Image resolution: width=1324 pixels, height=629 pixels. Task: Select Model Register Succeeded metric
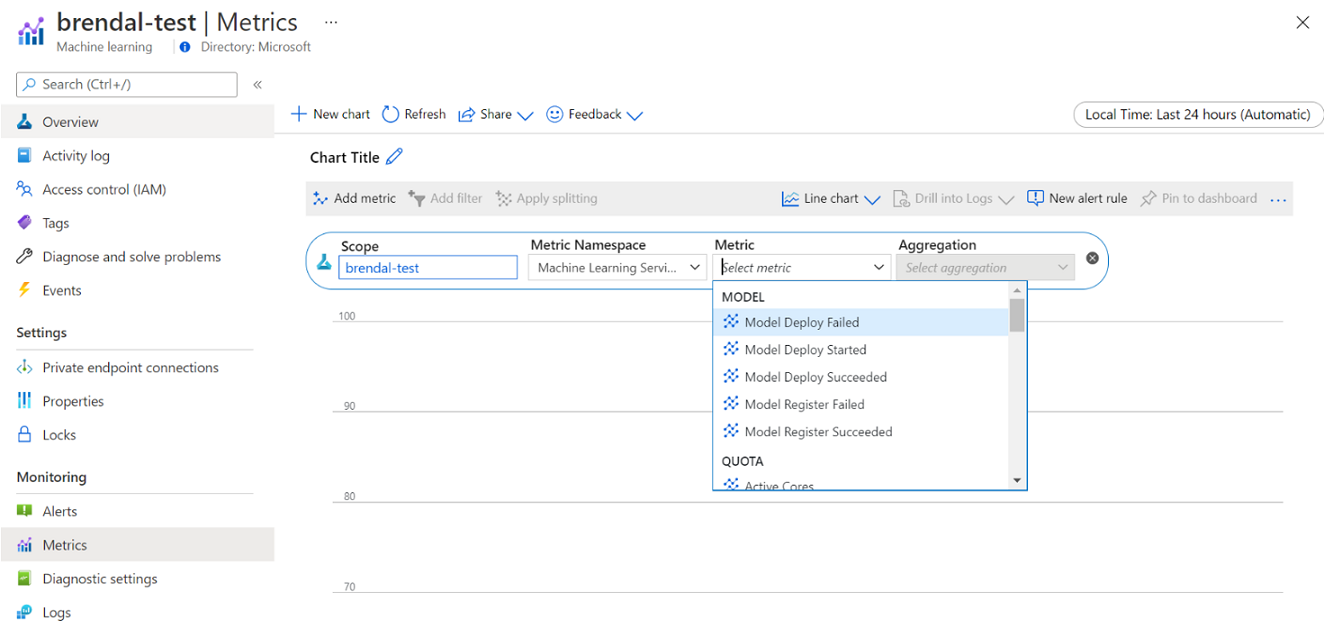click(x=861, y=432)
